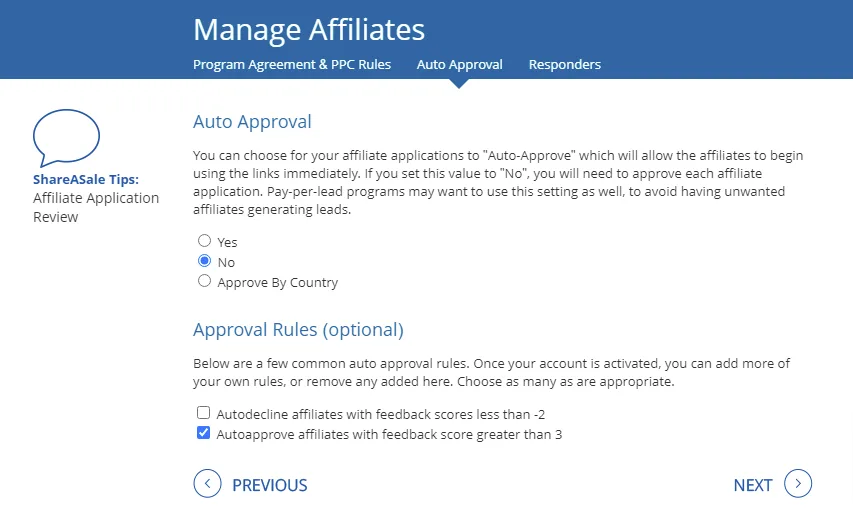Image resolution: width=853 pixels, height=520 pixels.
Task: Click the Autodecline affiliates rule label text
Action: tap(381, 414)
